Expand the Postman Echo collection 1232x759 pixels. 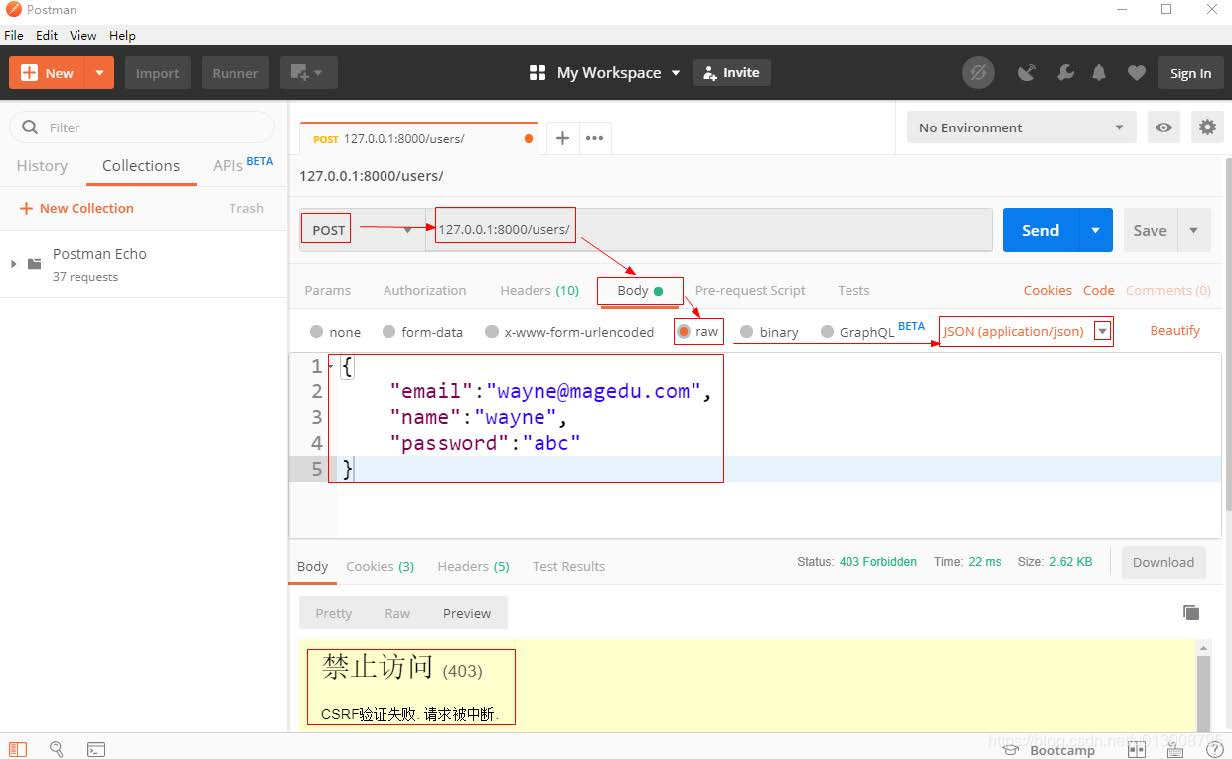pyautogui.click(x=14, y=264)
